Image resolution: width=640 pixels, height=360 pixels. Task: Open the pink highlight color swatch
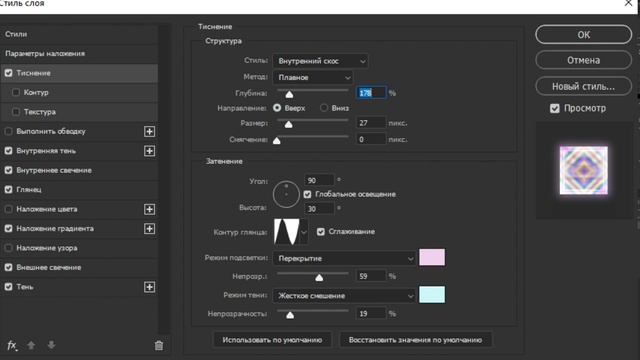(x=432, y=258)
